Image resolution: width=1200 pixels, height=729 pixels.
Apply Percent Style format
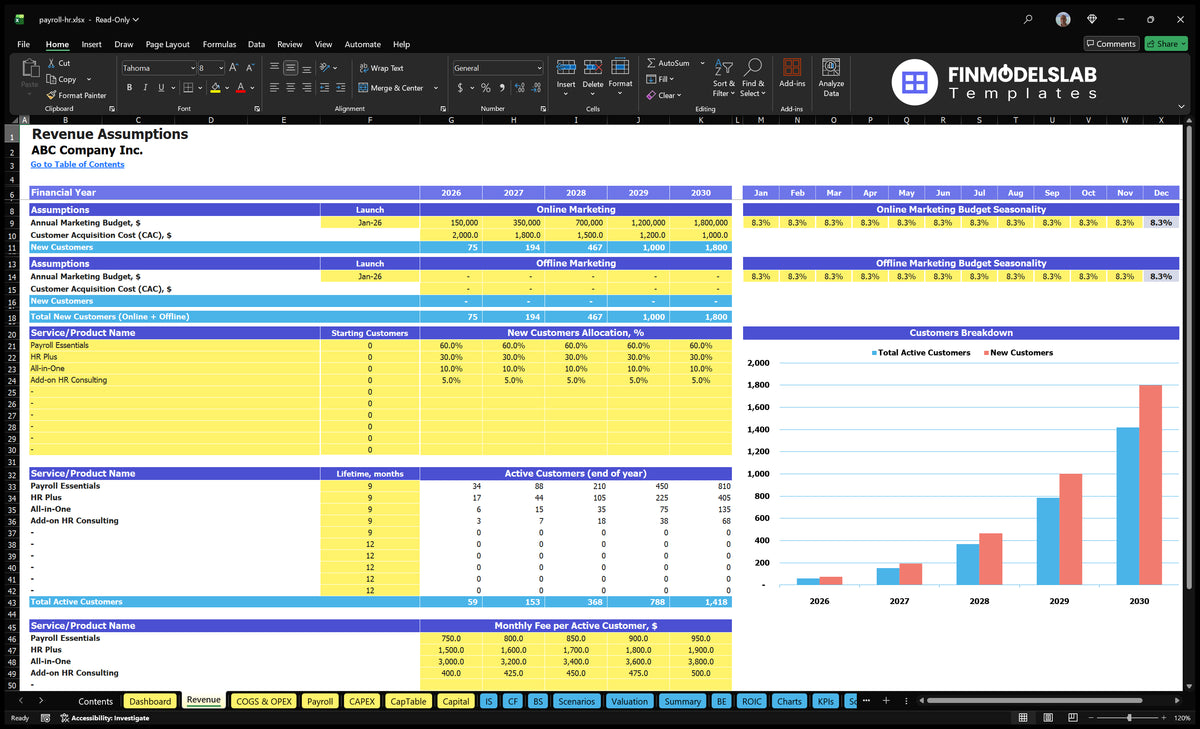point(486,88)
